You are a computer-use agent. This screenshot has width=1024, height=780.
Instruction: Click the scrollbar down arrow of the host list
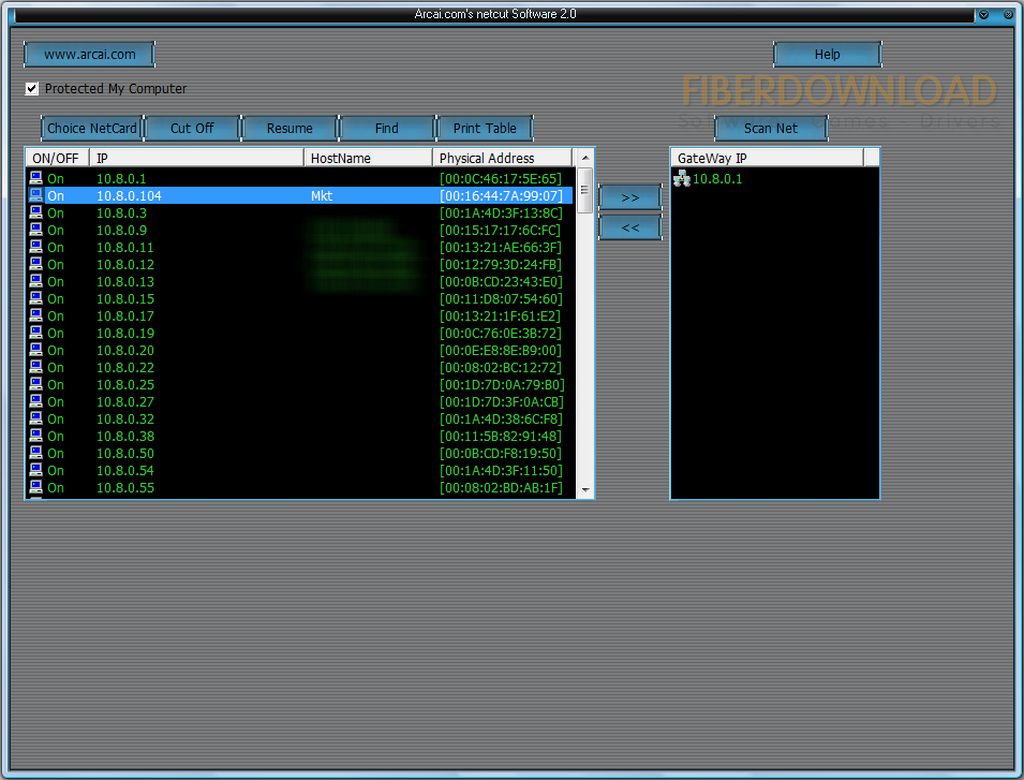pyautogui.click(x=586, y=491)
